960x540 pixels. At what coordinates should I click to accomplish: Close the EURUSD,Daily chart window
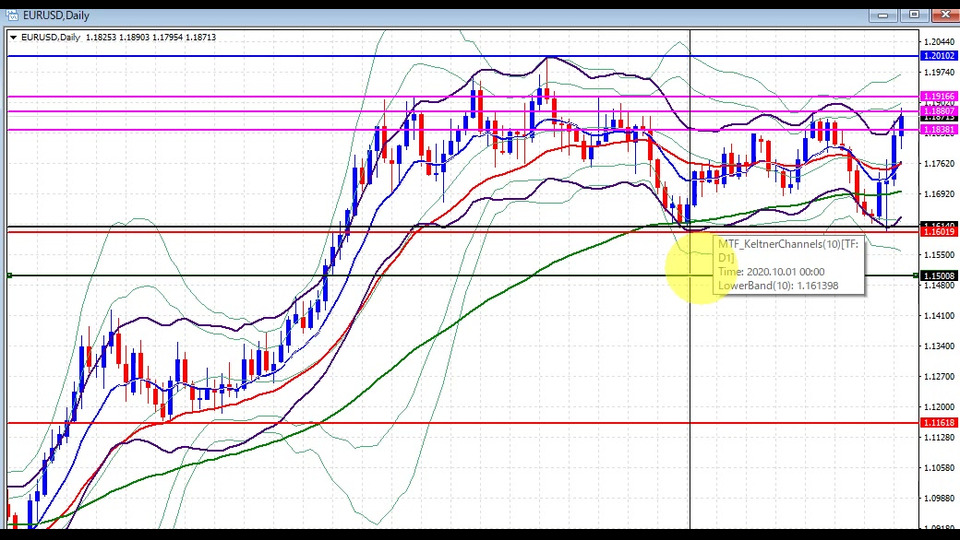(x=944, y=15)
